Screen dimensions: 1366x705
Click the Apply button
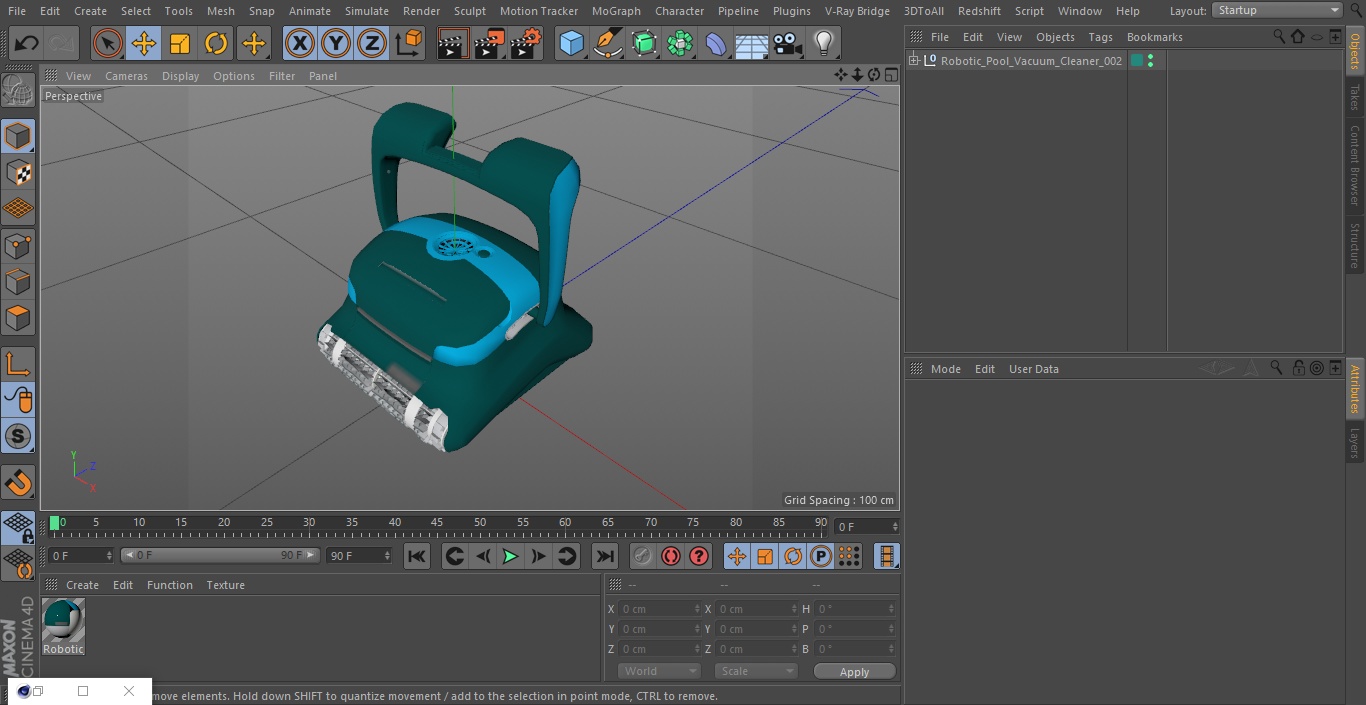[x=854, y=671]
